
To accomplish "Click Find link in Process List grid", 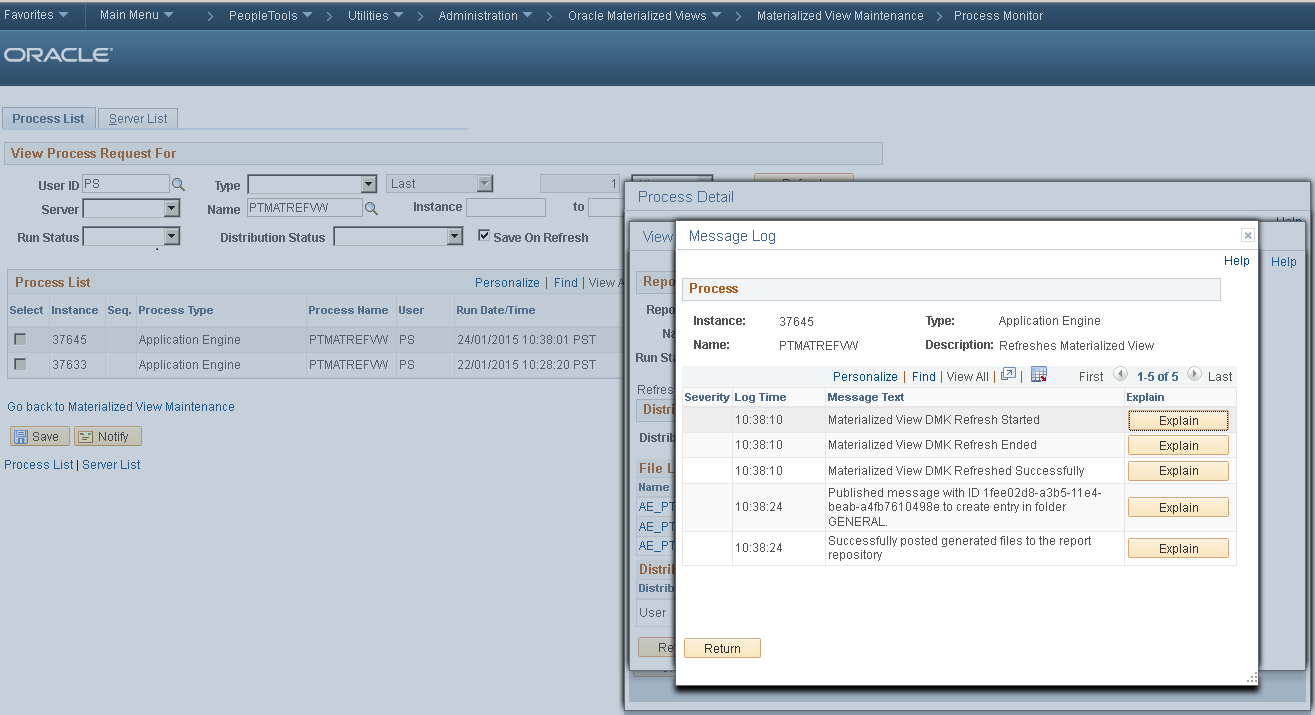I will (566, 283).
